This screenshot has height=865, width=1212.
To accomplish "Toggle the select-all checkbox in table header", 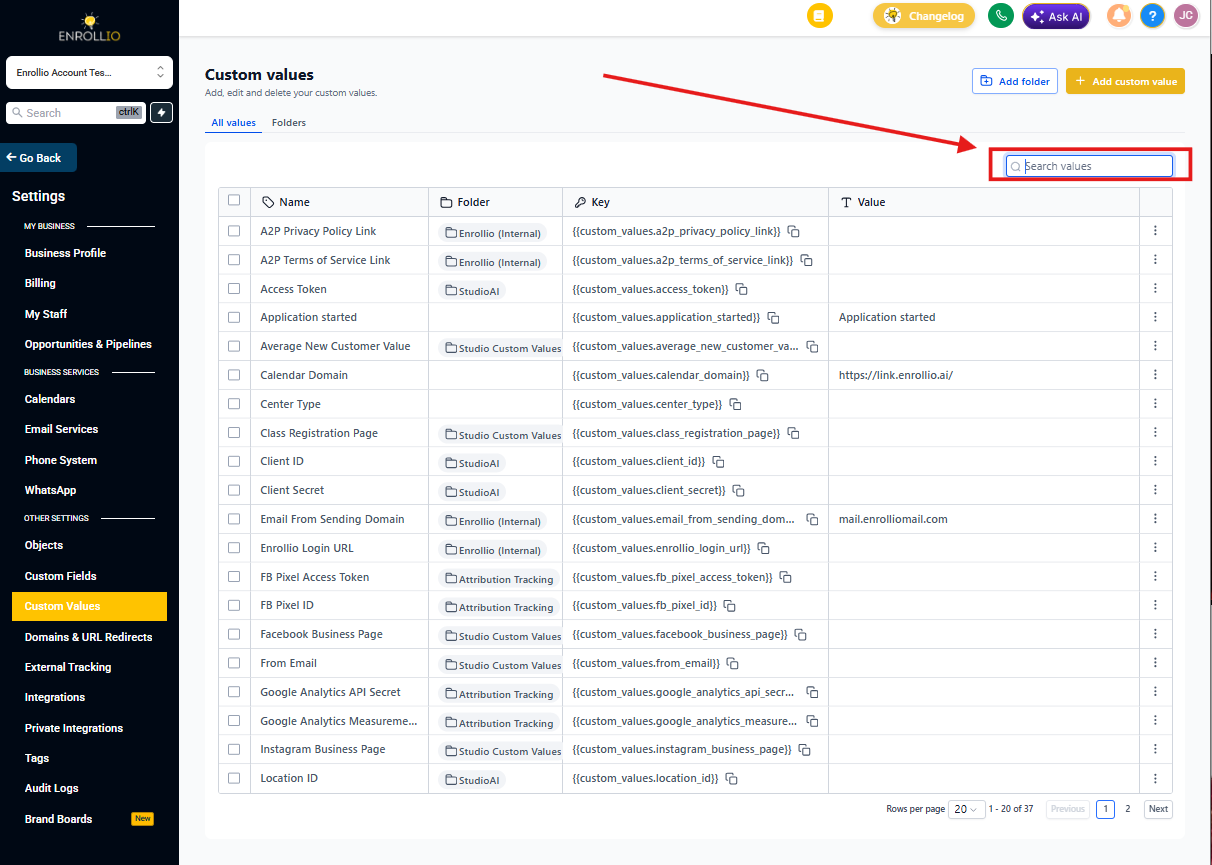I will 234,200.
